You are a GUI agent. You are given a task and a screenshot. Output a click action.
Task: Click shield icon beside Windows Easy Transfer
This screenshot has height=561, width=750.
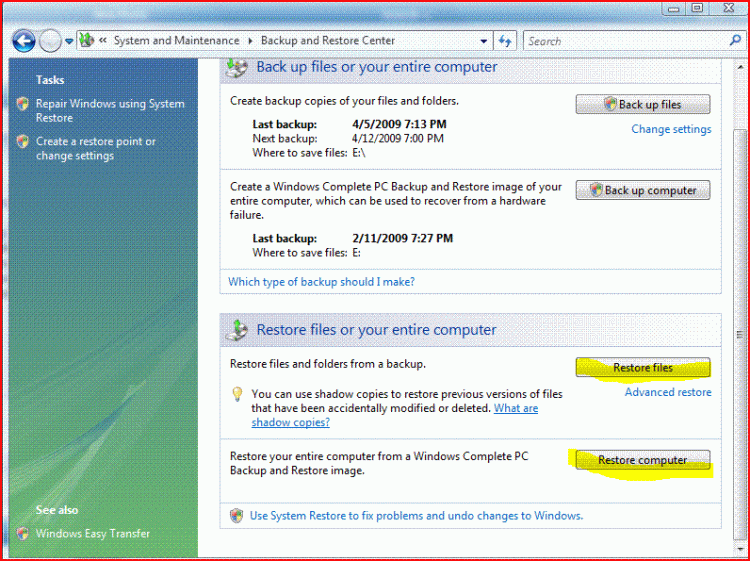22,533
